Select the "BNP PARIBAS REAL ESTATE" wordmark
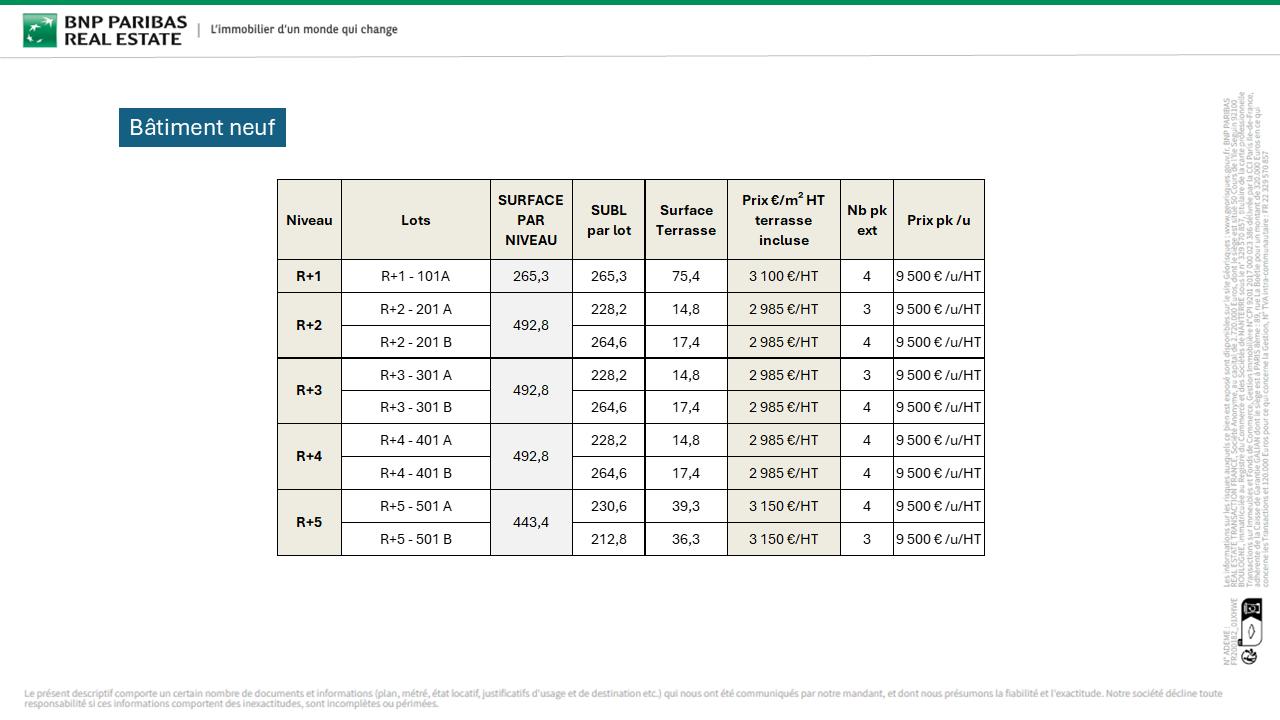1280x720 pixels. point(125,30)
